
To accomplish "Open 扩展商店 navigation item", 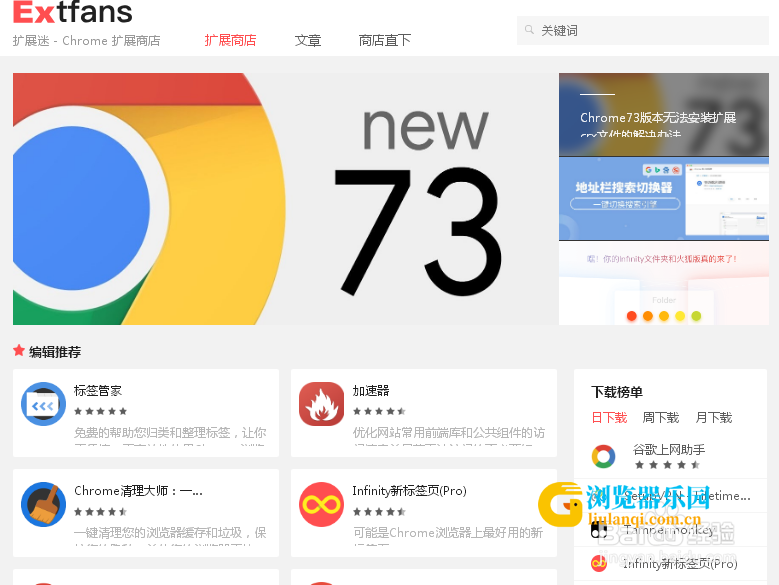I will [x=230, y=40].
